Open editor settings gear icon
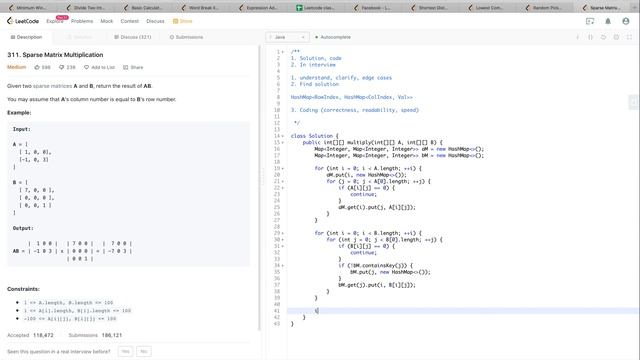 pos(616,37)
